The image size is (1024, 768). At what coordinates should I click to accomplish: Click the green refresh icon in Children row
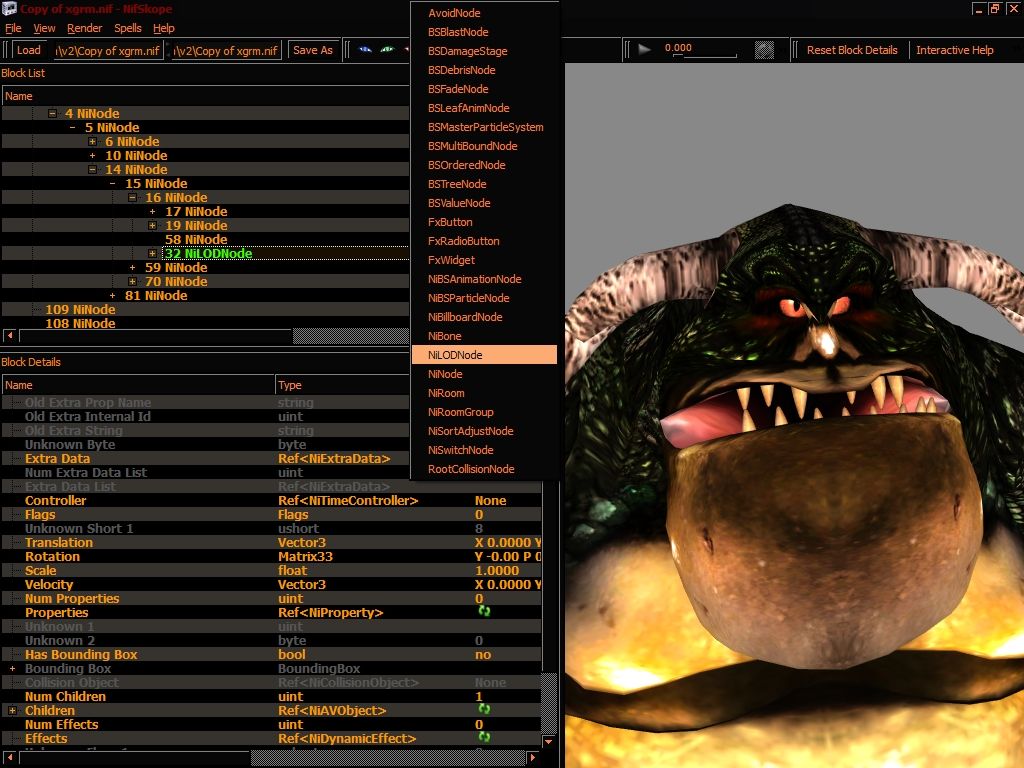click(484, 709)
